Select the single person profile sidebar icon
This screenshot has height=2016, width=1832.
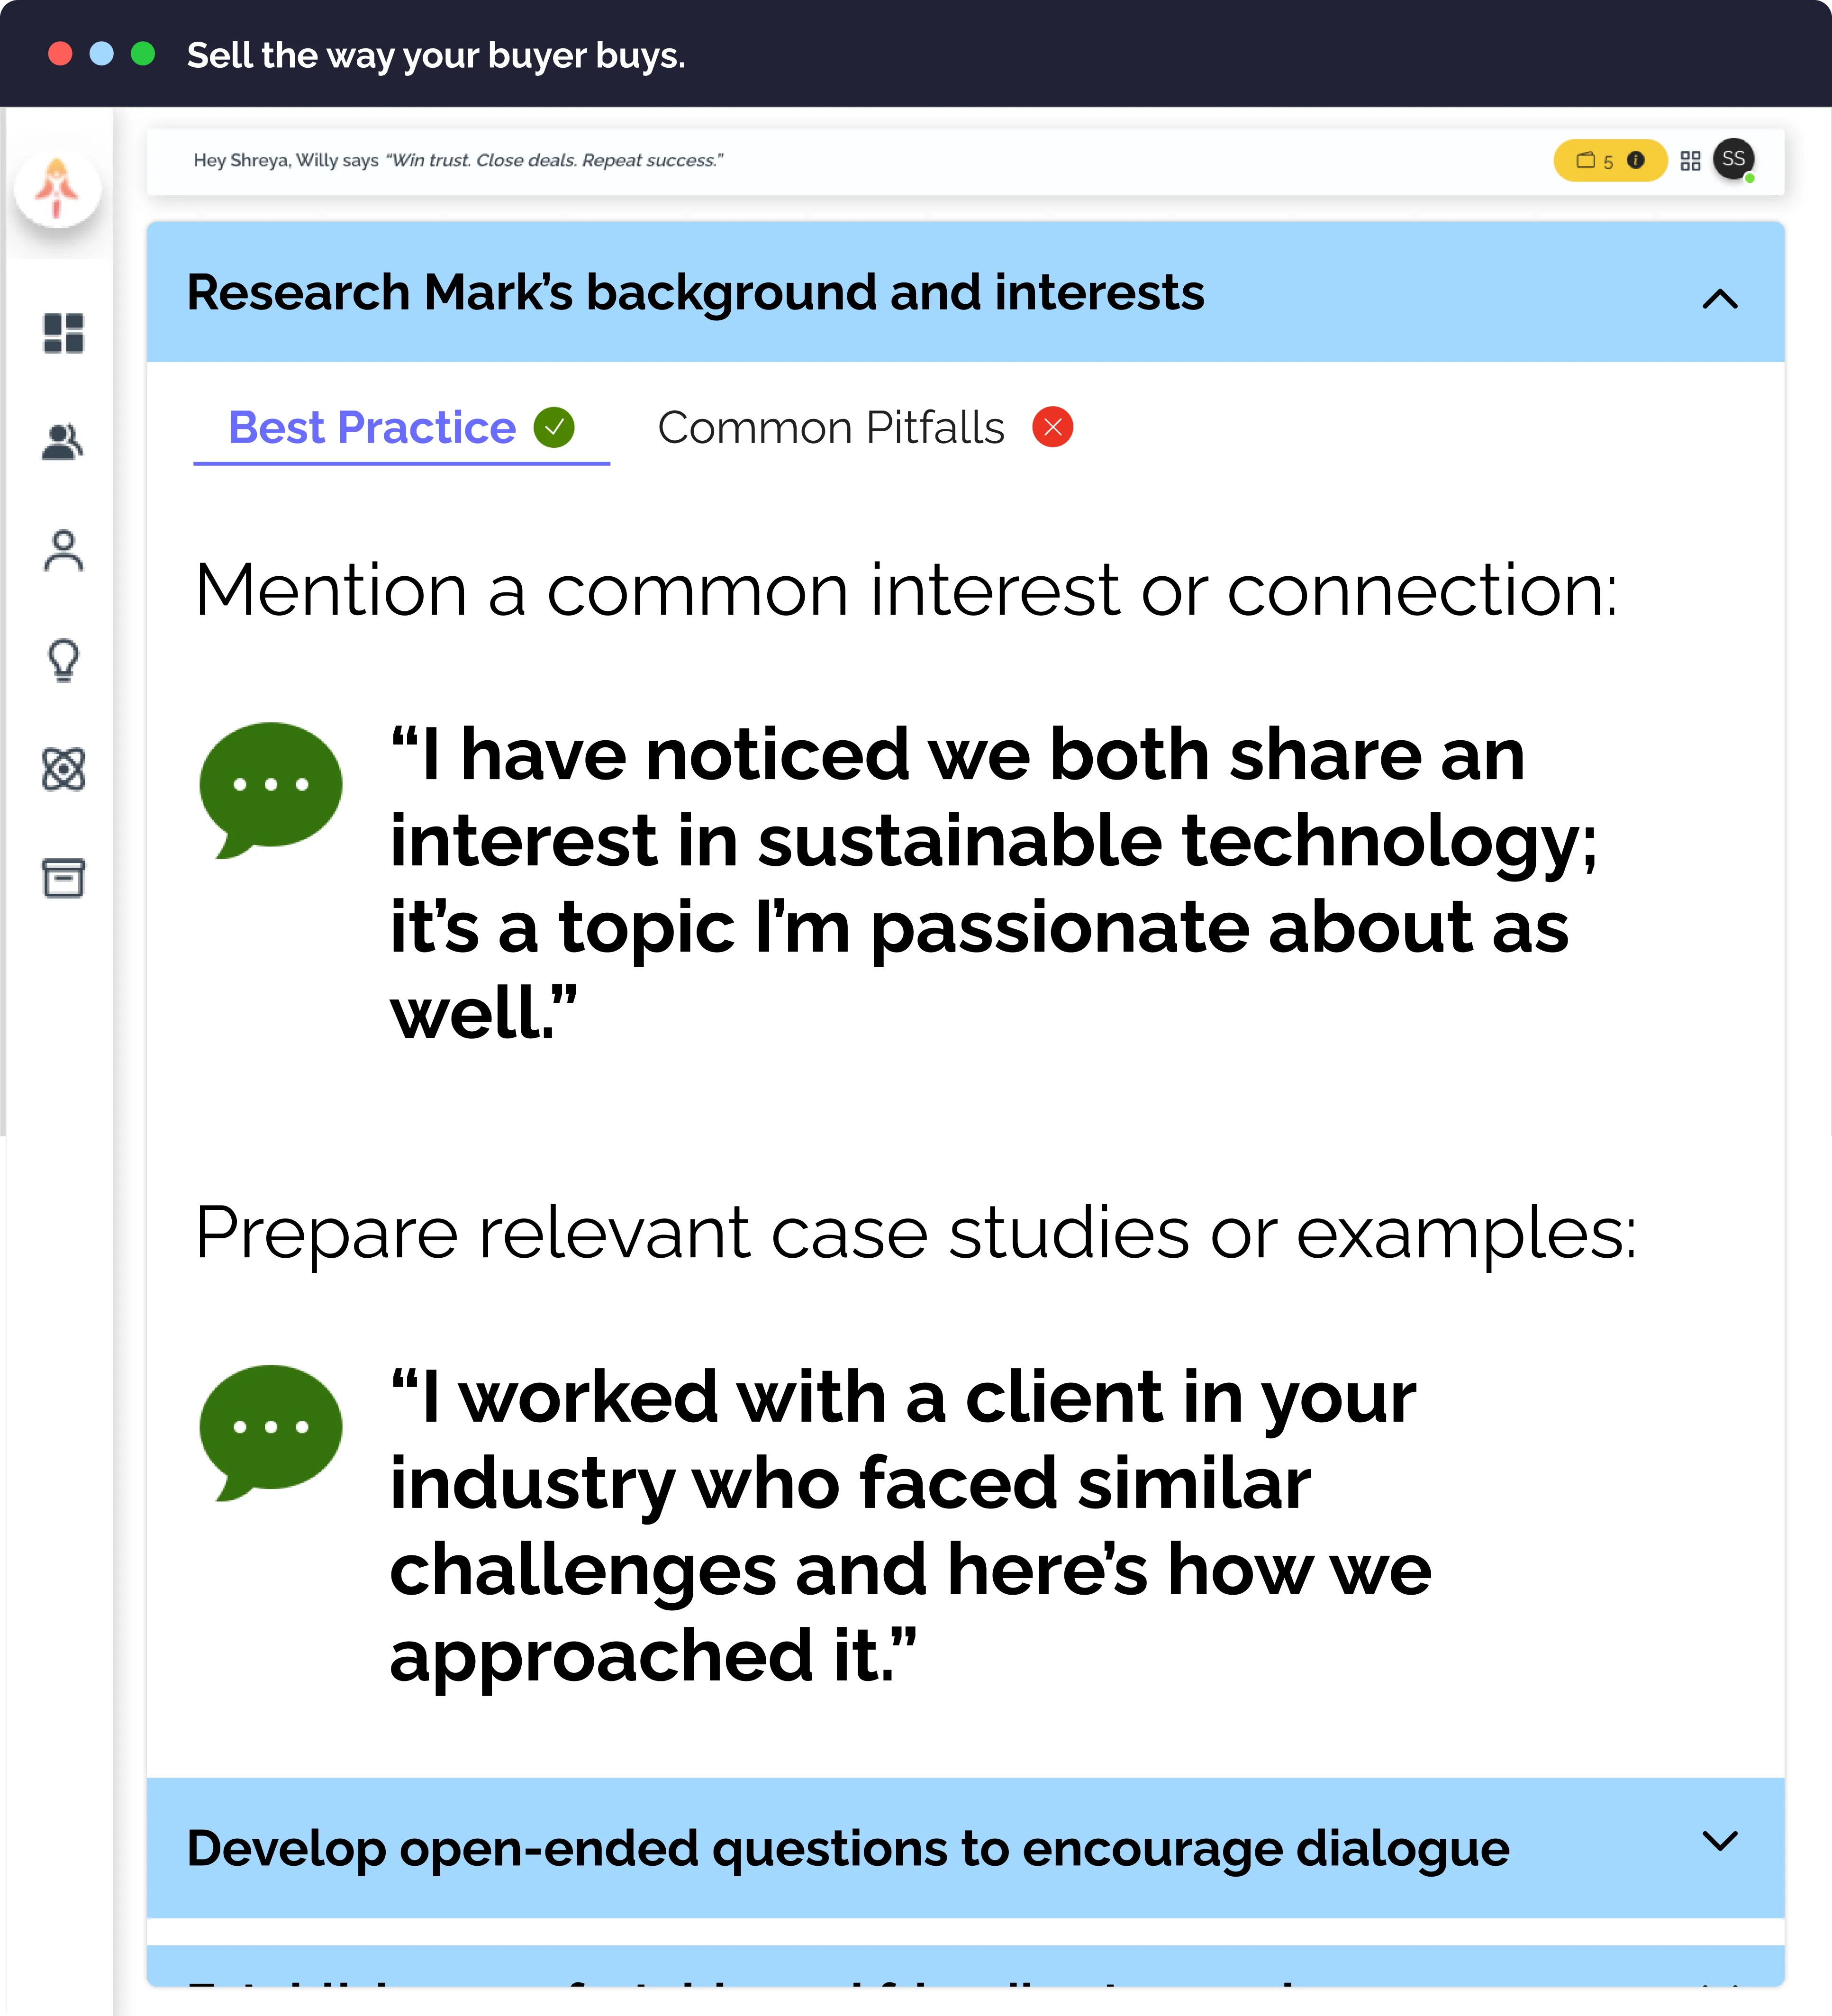click(63, 551)
